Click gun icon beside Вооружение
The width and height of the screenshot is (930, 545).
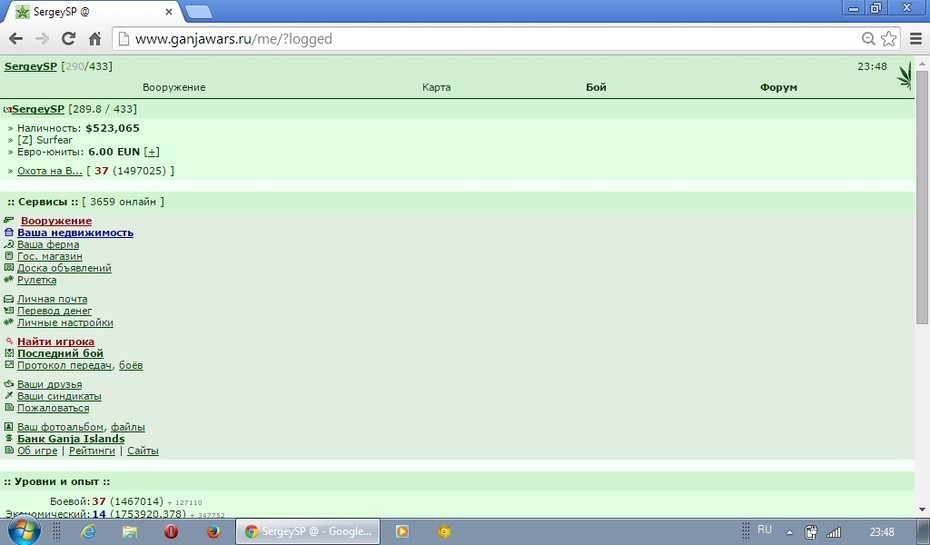[9, 220]
